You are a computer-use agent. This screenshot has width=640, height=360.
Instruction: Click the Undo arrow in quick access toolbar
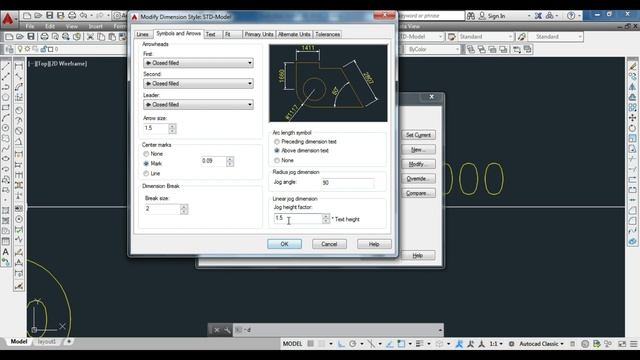point(83,16)
